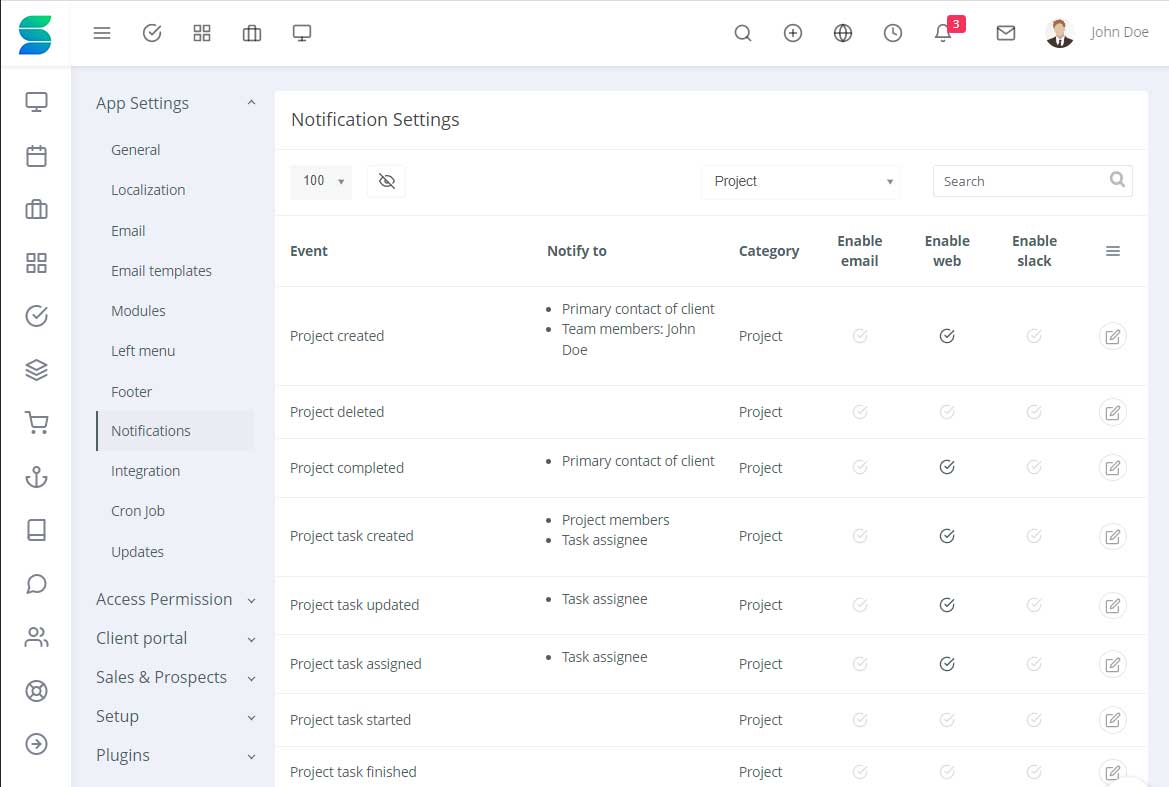Expand the Access Permission section
This screenshot has width=1169, height=787.
pos(175,599)
